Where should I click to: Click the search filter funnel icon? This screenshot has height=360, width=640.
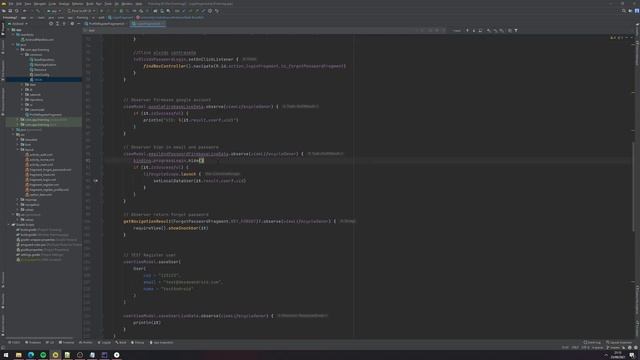[x=516, y=31]
